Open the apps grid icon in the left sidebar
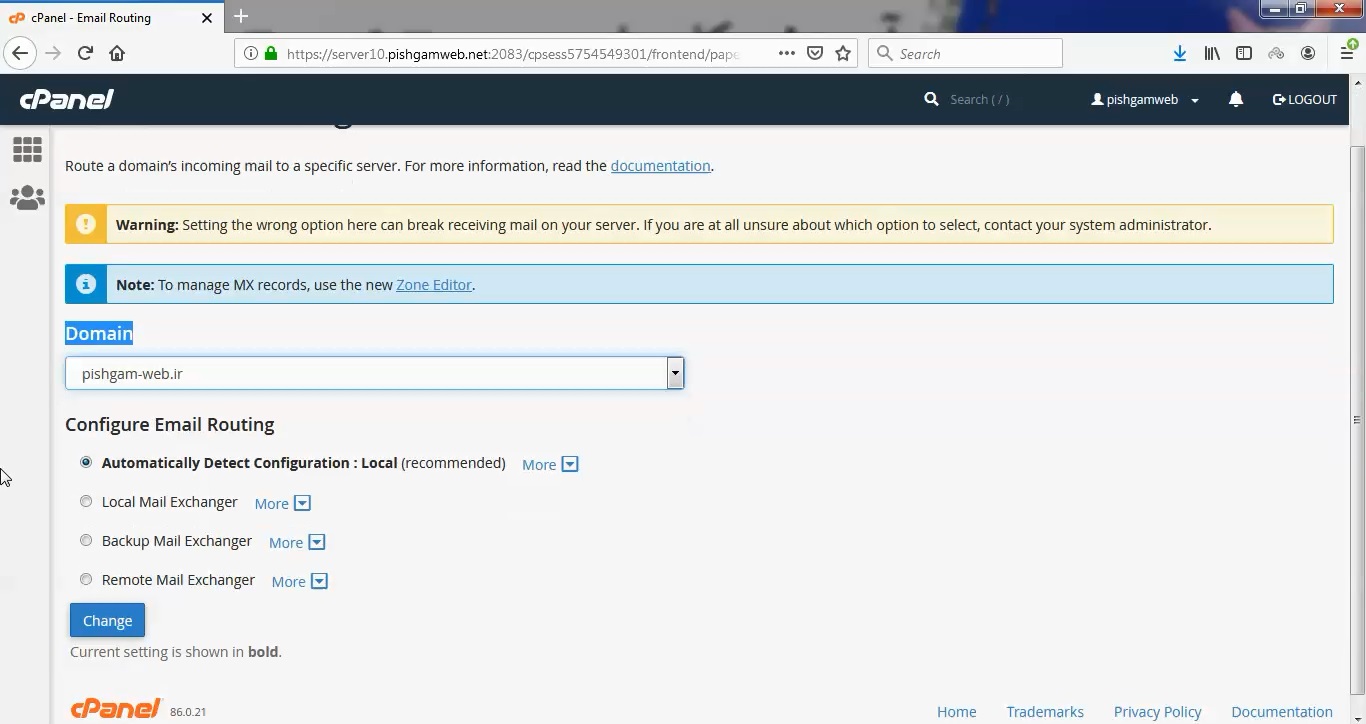The image size is (1366, 724). [x=27, y=148]
